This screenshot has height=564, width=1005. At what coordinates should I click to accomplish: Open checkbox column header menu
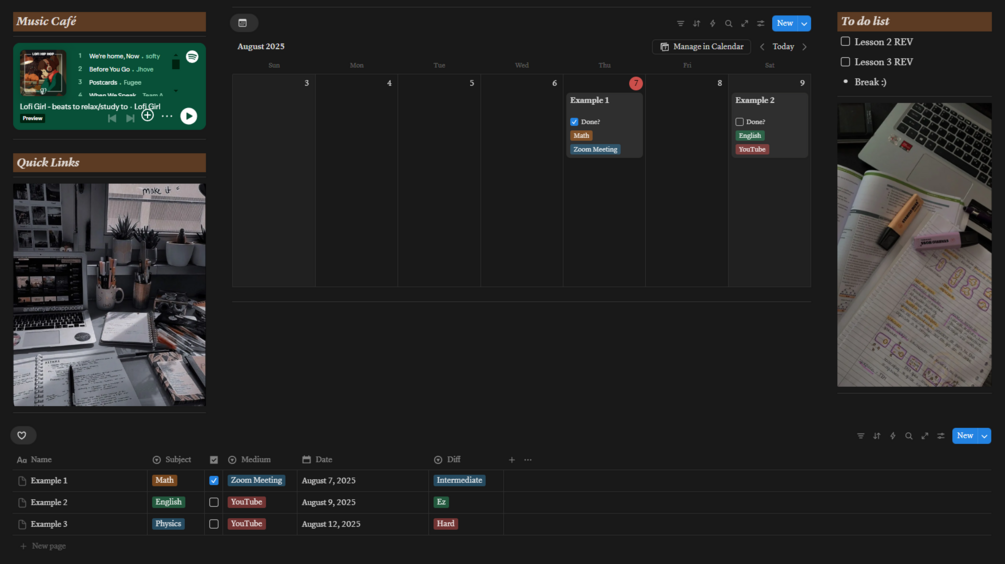[x=213, y=460]
